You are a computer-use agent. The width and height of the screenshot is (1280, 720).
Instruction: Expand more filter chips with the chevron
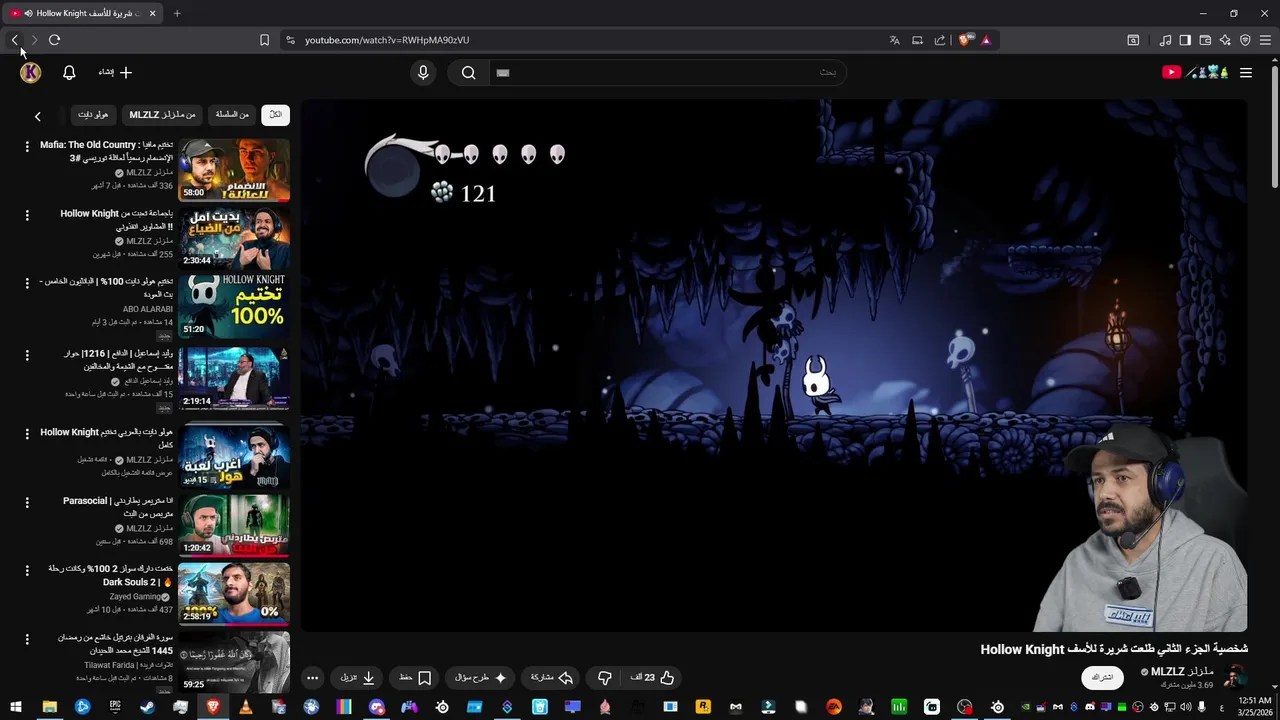[x=38, y=116]
